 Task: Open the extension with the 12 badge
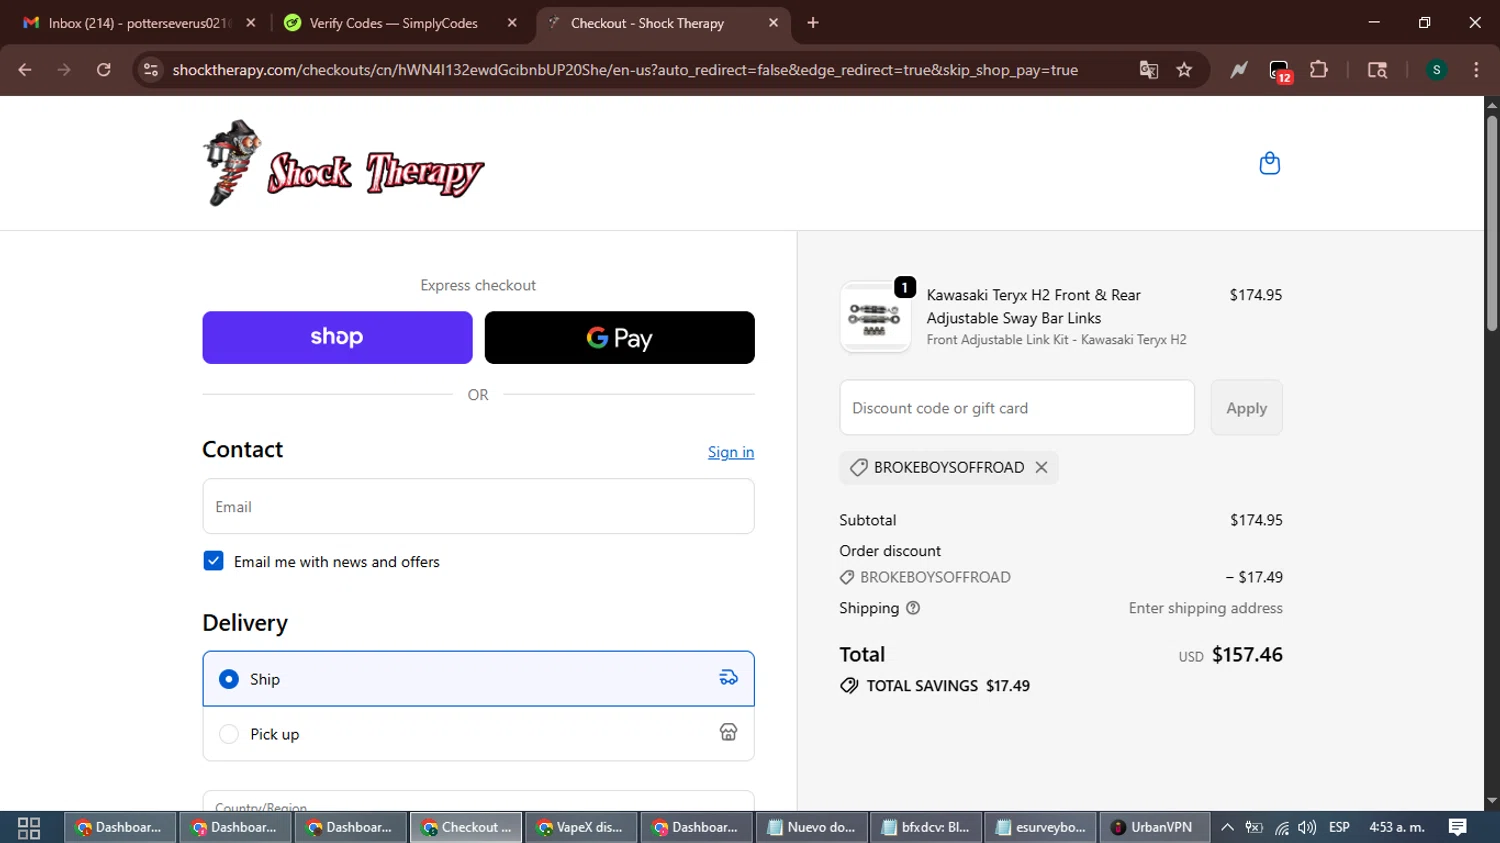pyautogui.click(x=1279, y=71)
